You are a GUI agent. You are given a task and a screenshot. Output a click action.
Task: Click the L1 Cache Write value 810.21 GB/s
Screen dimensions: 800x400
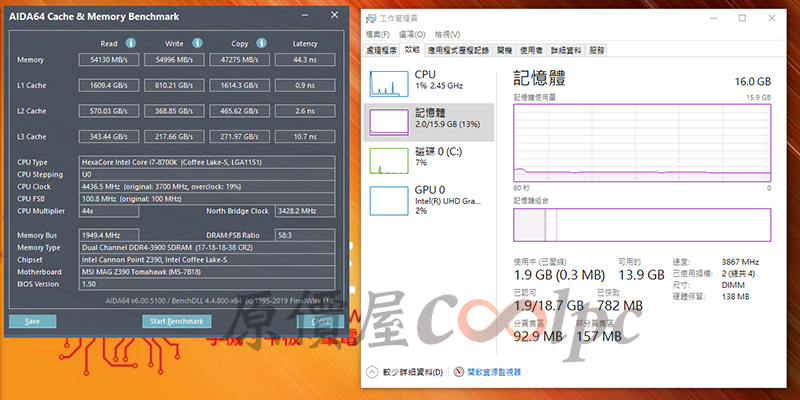pos(174,85)
